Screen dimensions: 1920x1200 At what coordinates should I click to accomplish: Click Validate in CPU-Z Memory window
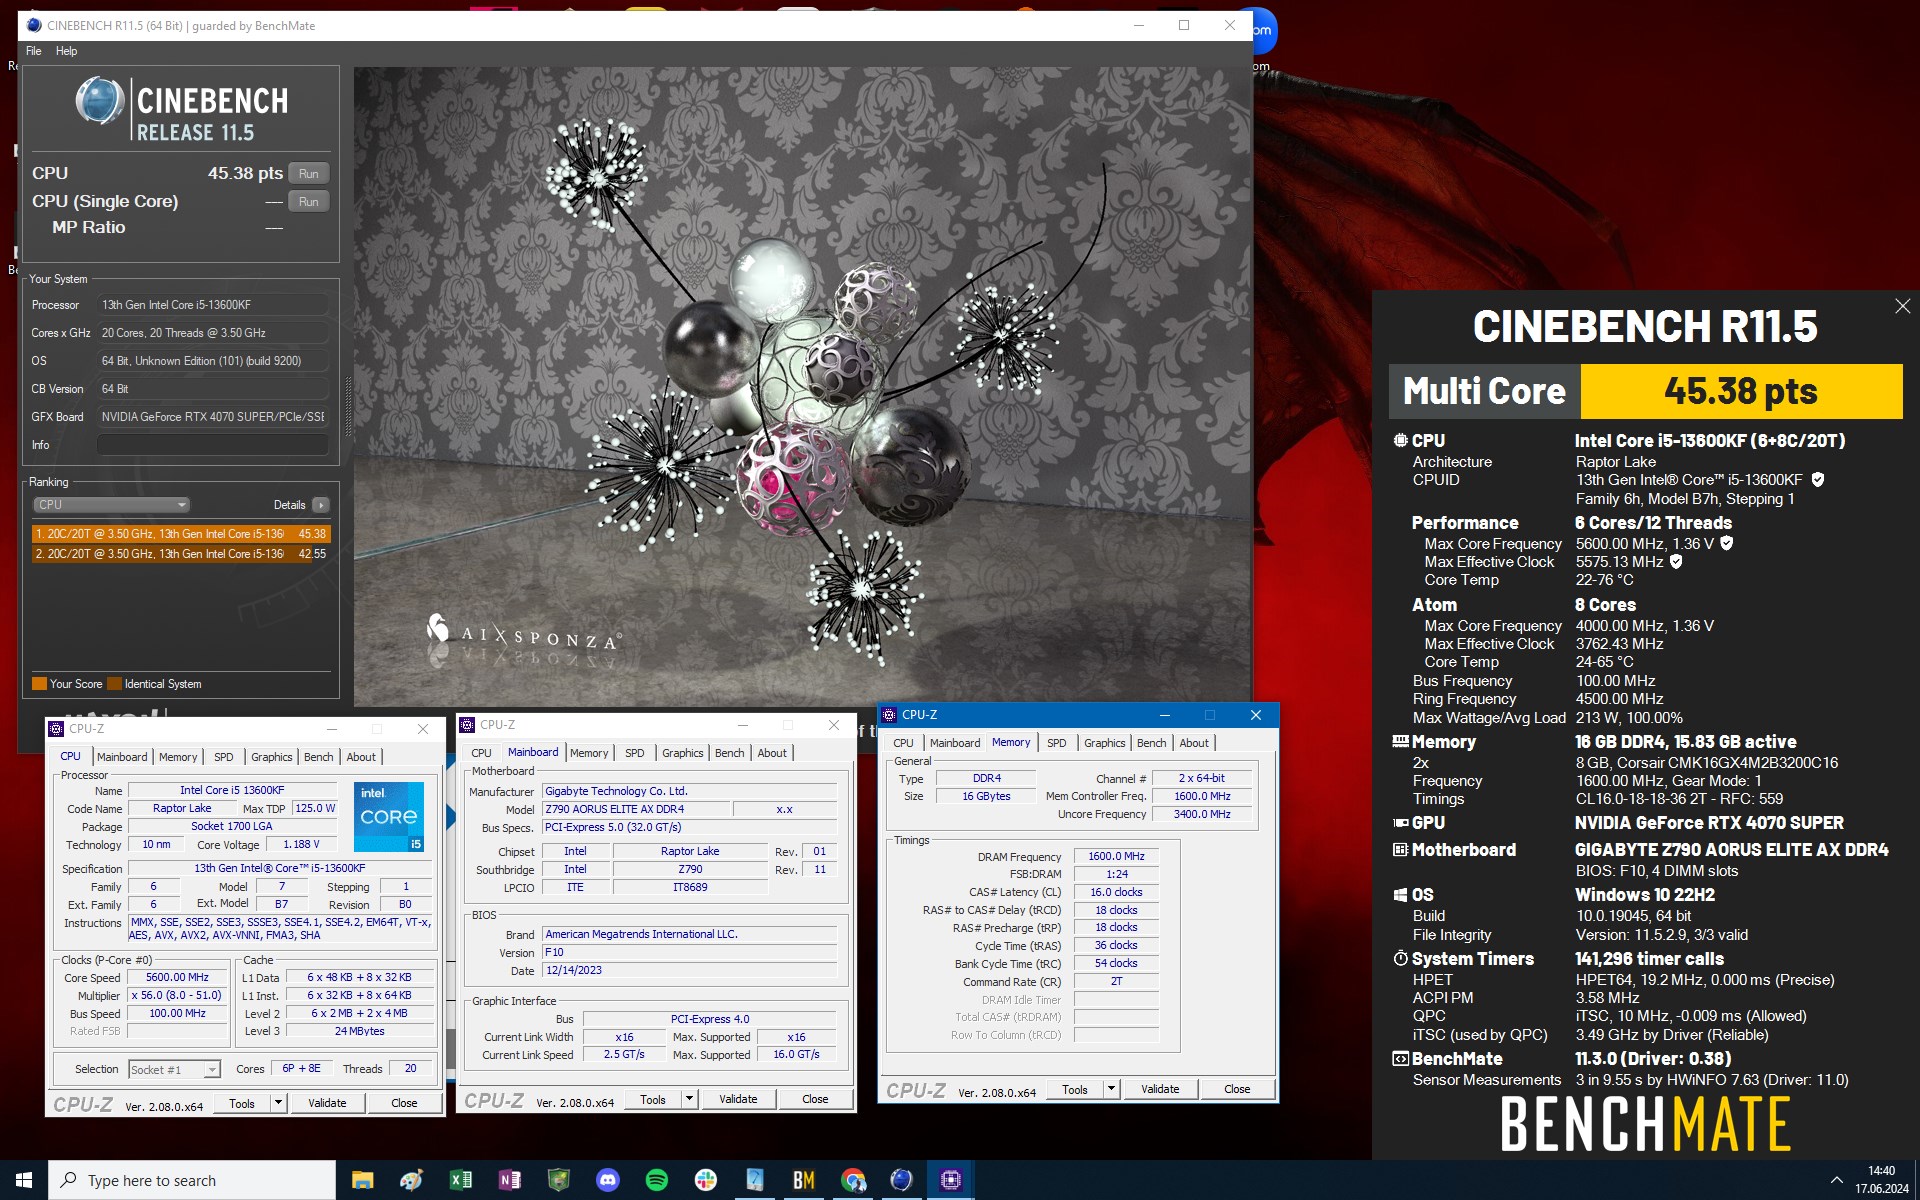[x=1160, y=1089]
